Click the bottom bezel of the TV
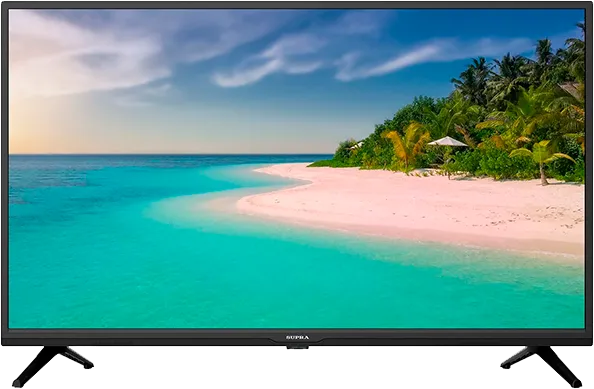 tap(297, 337)
